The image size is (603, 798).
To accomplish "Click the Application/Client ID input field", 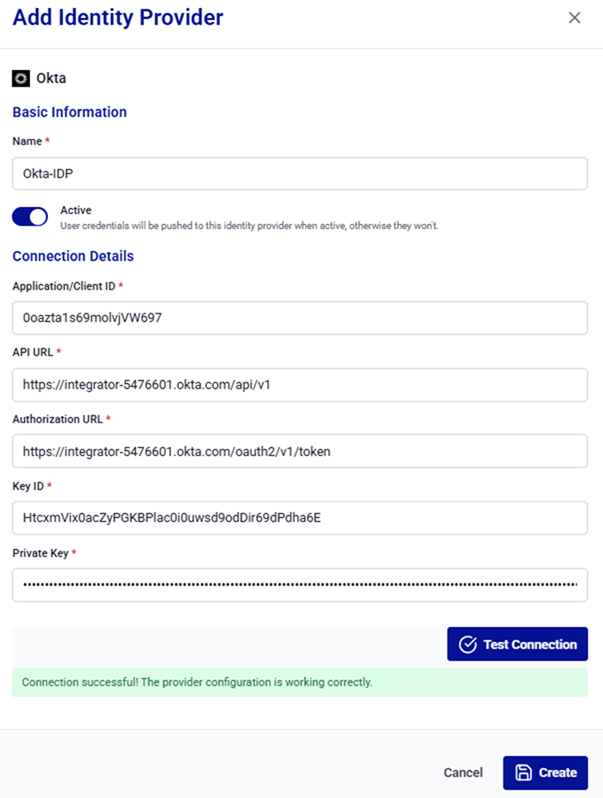I will 300,318.
